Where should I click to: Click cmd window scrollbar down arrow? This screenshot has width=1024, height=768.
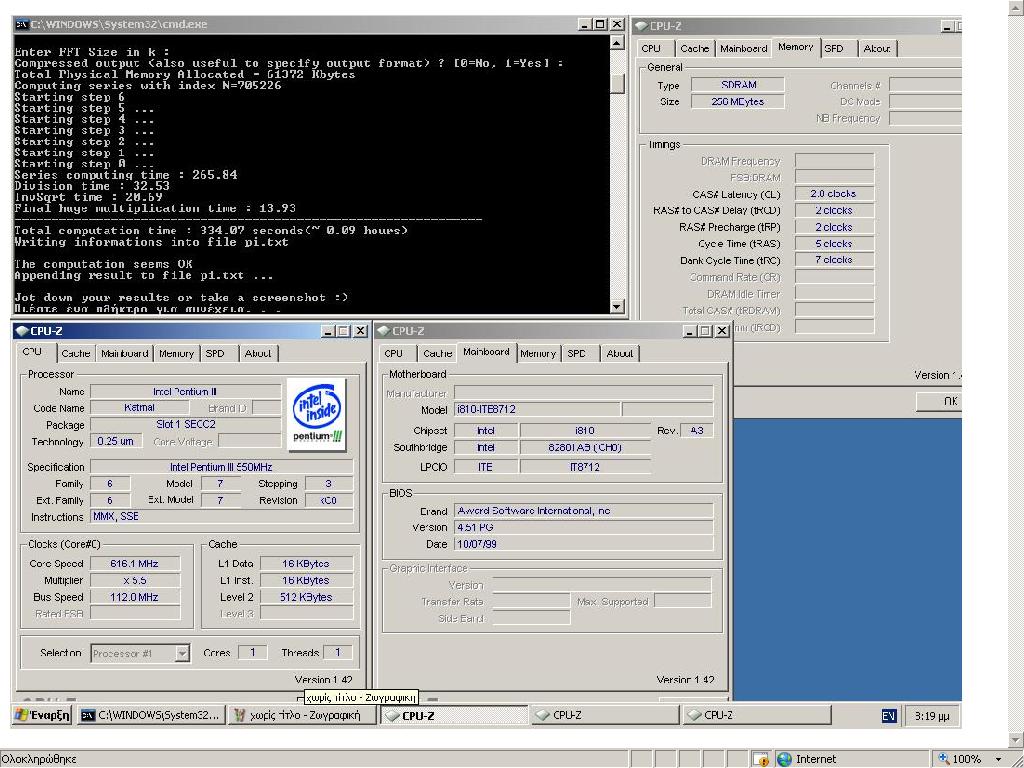(x=617, y=306)
